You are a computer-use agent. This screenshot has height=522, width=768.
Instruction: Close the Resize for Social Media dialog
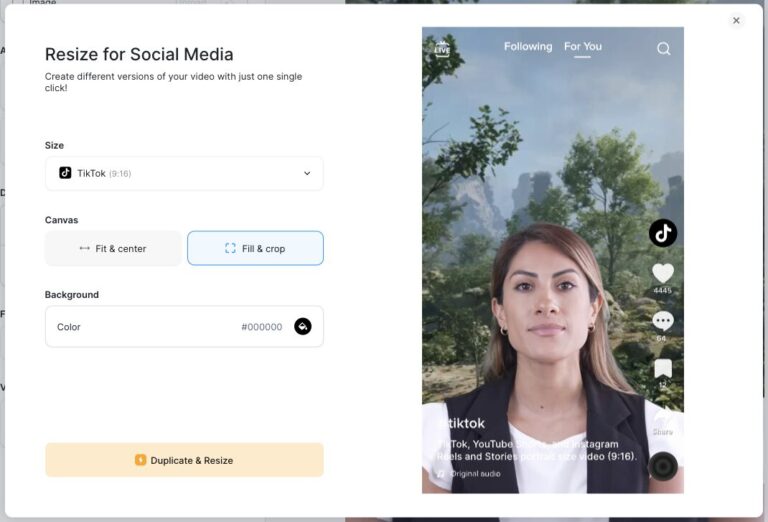coord(736,20)
